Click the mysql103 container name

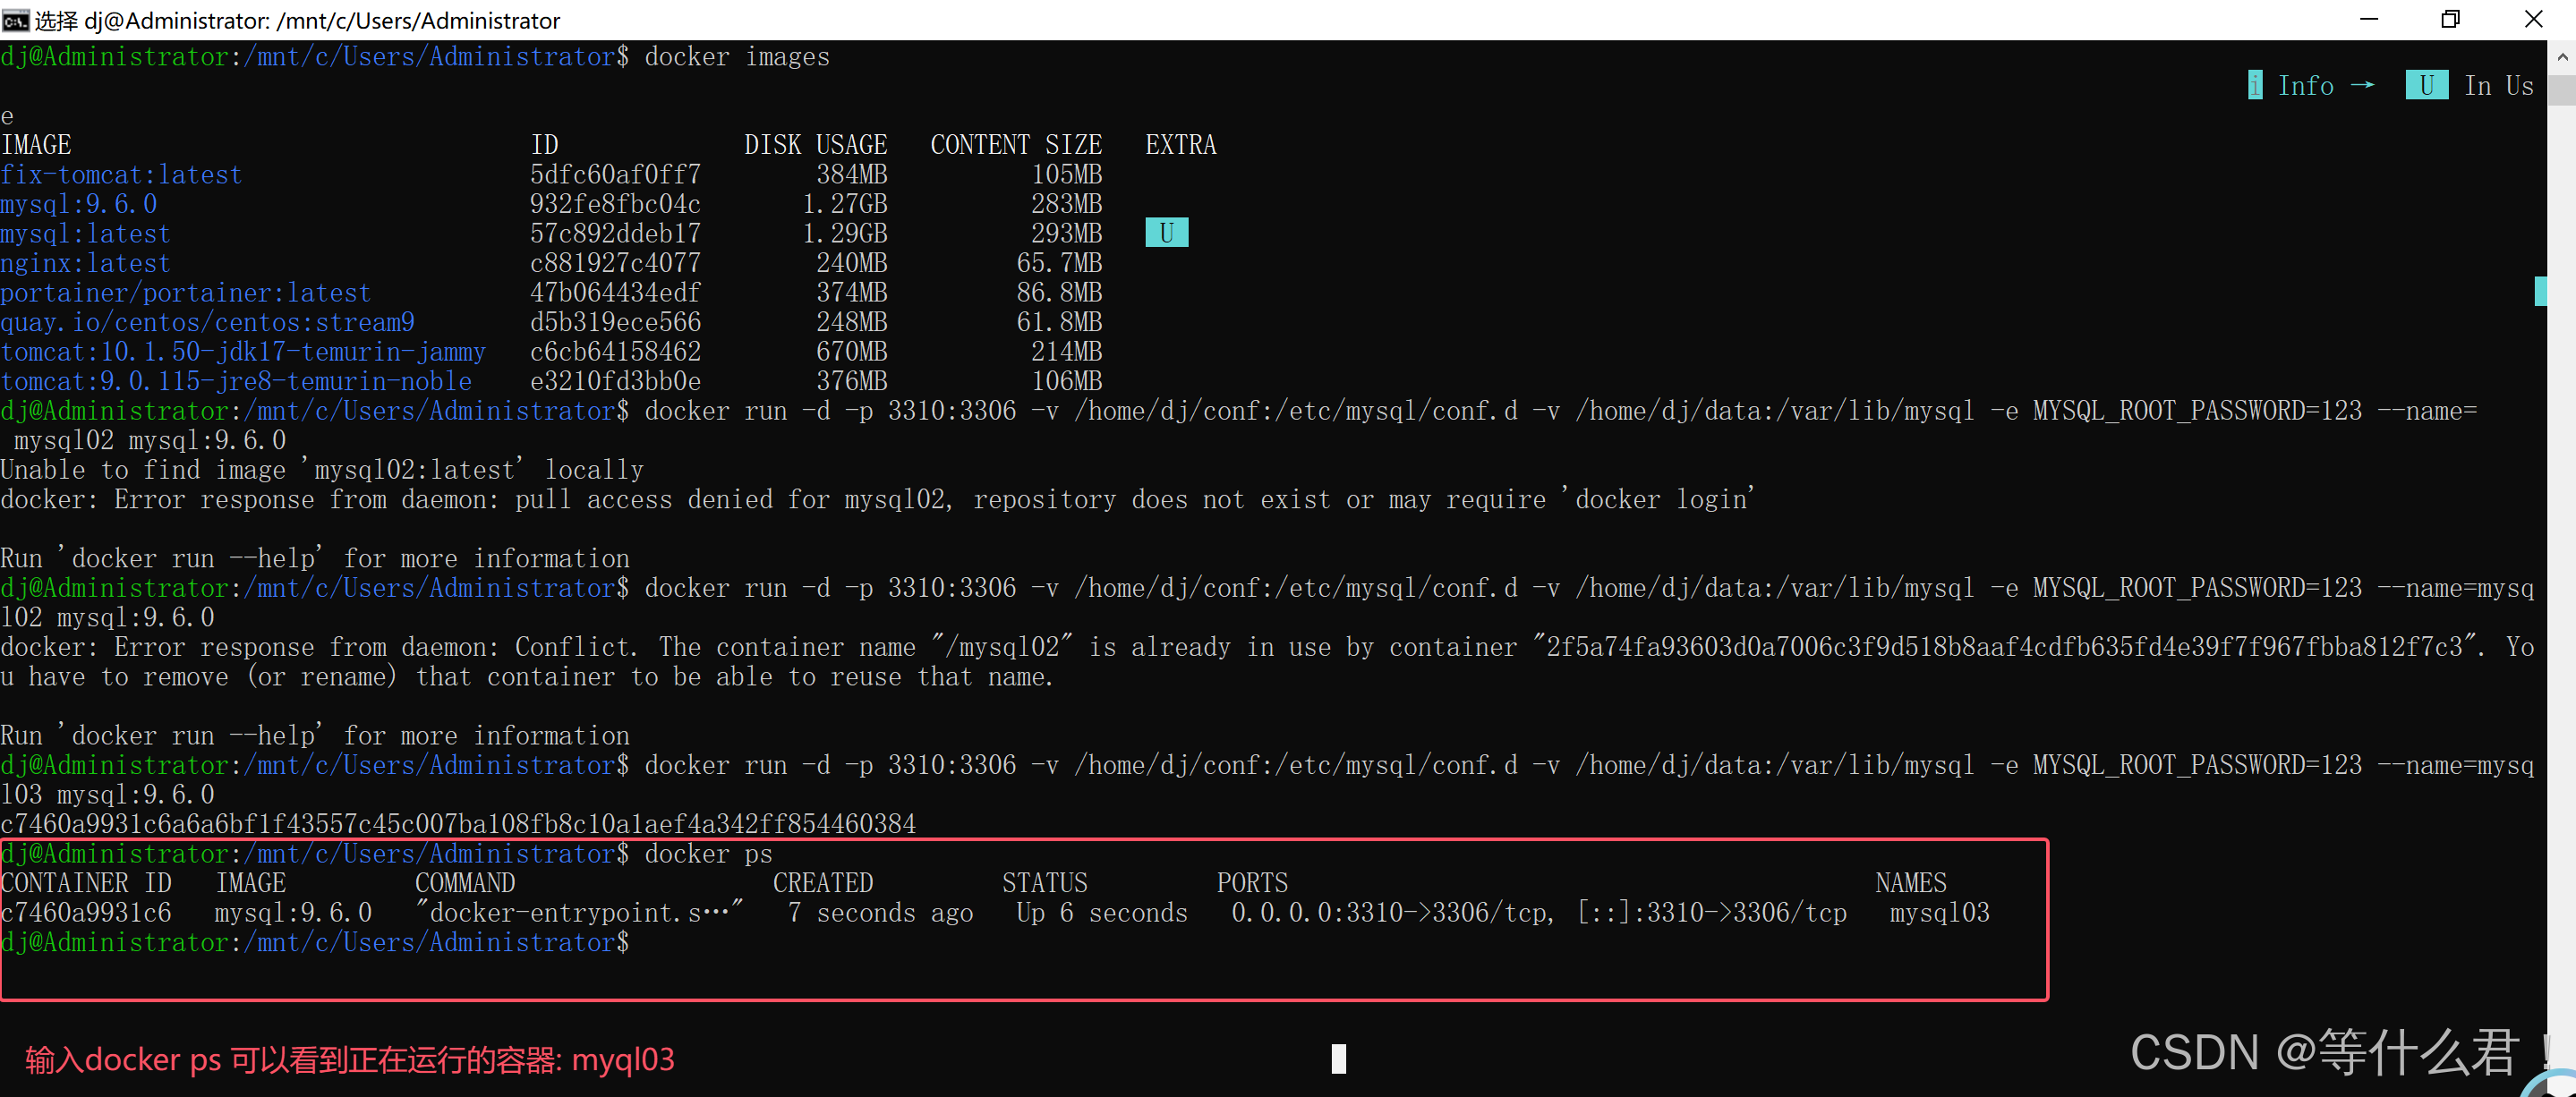point(1938,913)
